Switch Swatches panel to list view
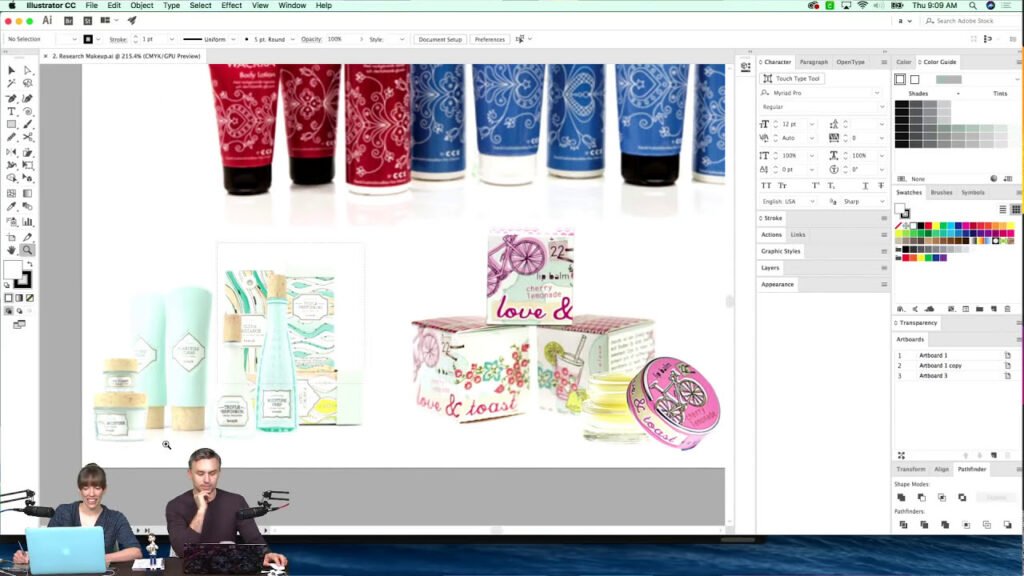 (x=1002, y=210)
